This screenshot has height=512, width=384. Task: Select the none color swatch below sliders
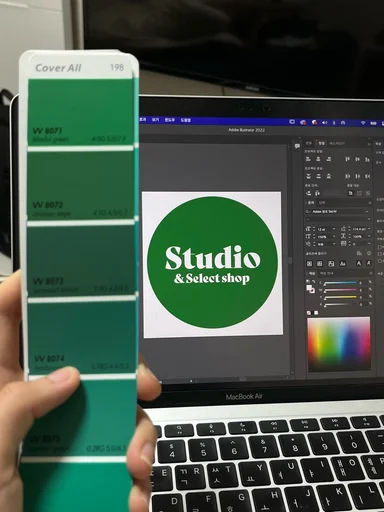[x=309, y=313]
